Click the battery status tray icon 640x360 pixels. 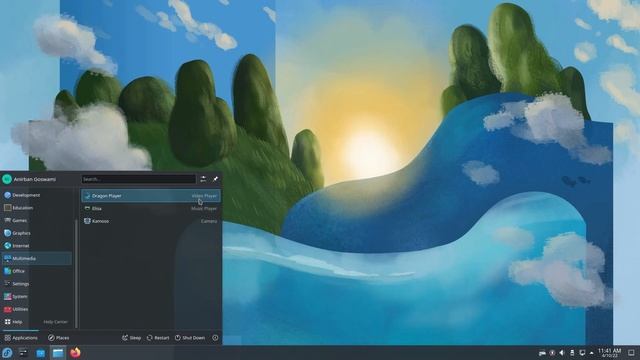coord(572,353)
